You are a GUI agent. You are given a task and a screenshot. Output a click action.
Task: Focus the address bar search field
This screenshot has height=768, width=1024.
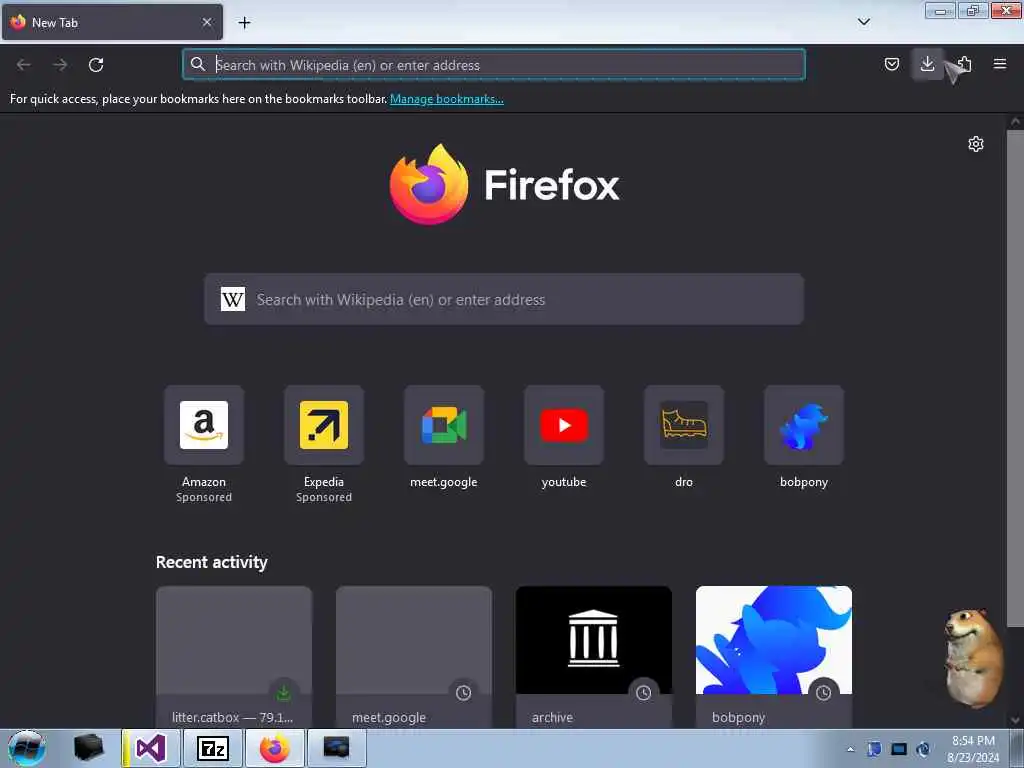[494, 65]
